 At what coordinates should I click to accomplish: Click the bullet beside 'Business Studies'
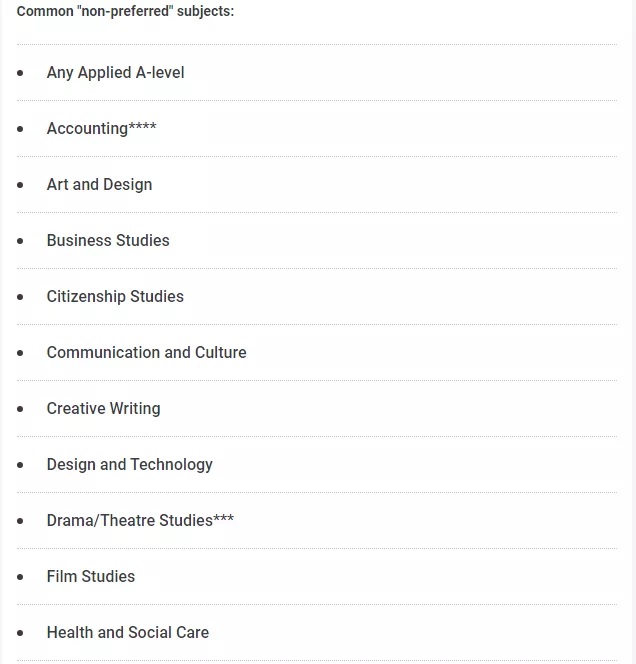20,241
